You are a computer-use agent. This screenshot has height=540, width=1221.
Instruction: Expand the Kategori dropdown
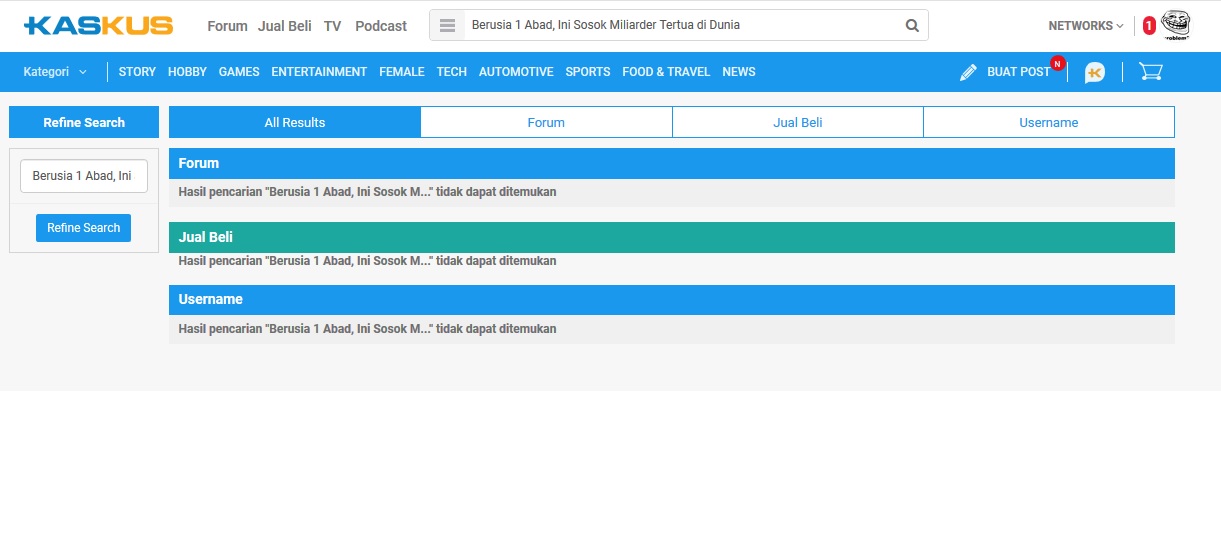55,72
